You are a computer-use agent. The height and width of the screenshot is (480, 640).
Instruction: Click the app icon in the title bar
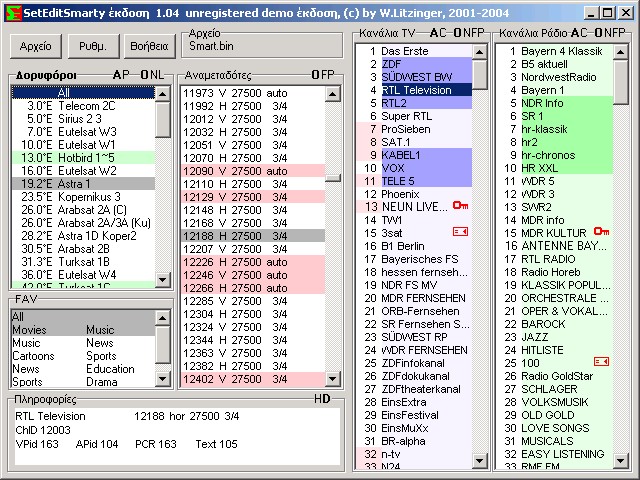pyautogui.click(x=11, y=11)
